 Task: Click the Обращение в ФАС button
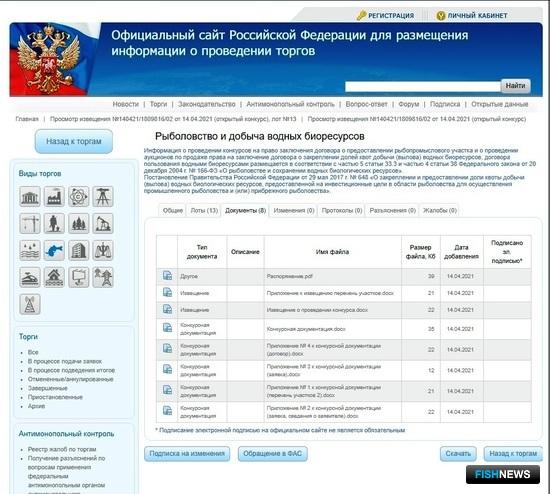(x=273, y=454)
